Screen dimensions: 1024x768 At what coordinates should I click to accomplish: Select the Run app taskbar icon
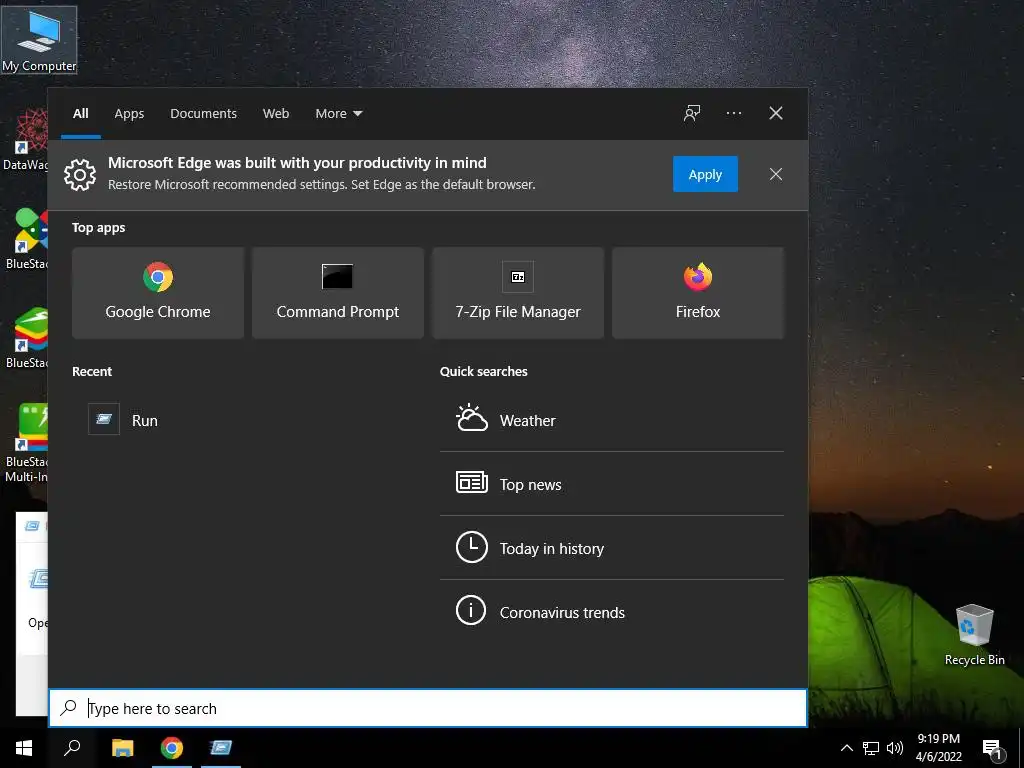coord(221,748)
